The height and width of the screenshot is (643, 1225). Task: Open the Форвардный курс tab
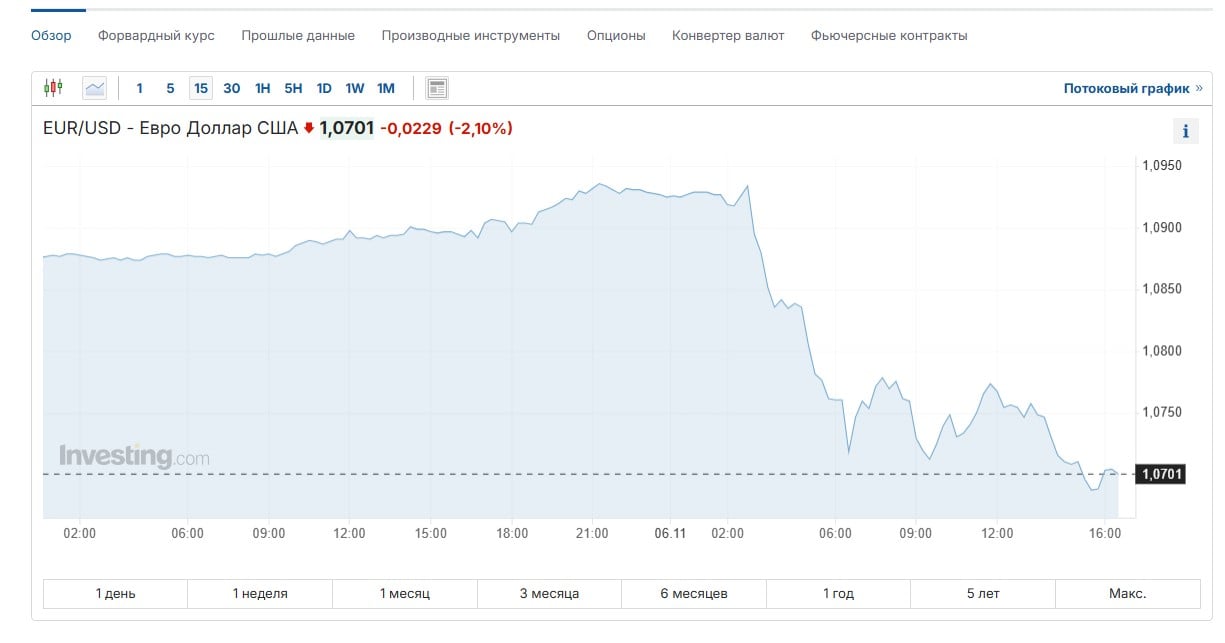[156, 35]
